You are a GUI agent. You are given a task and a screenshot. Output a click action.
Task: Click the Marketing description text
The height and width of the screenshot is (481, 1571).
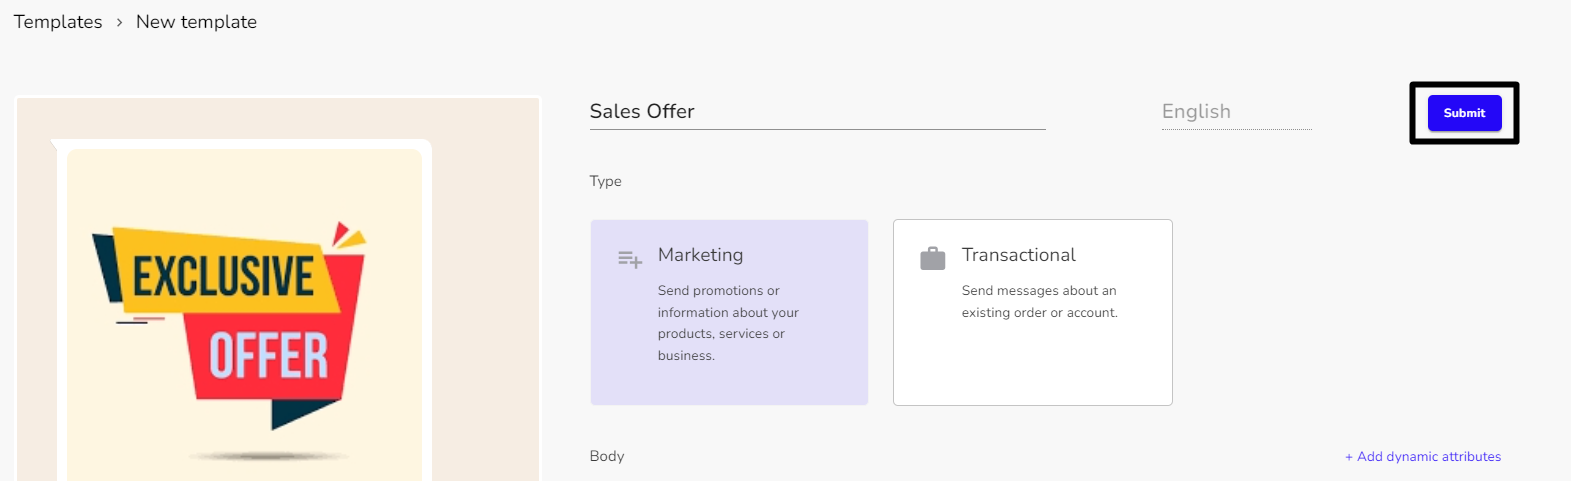[728, 323]
